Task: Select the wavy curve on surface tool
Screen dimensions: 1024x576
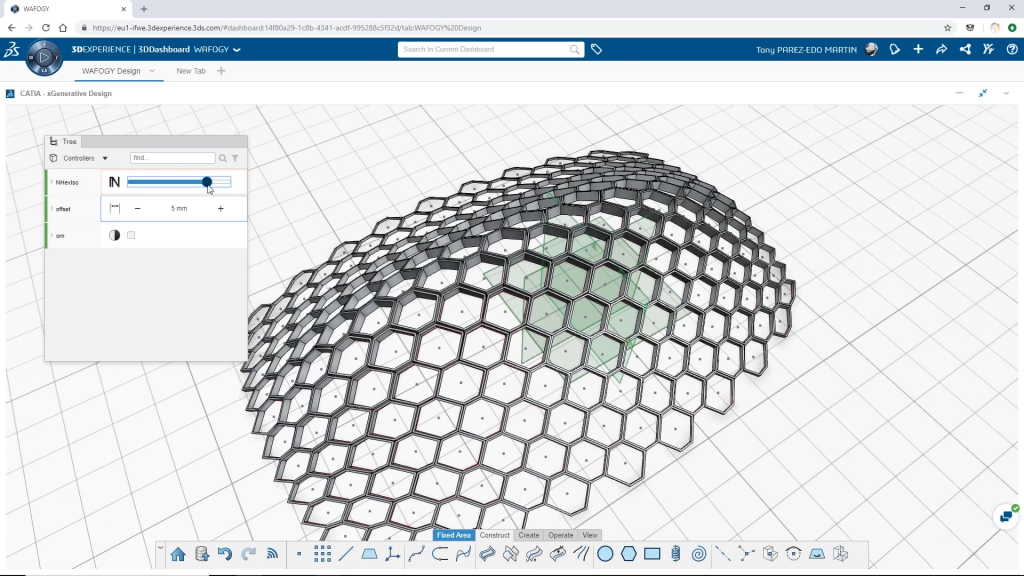Action: pyautogui.click(x=463, y=554)
